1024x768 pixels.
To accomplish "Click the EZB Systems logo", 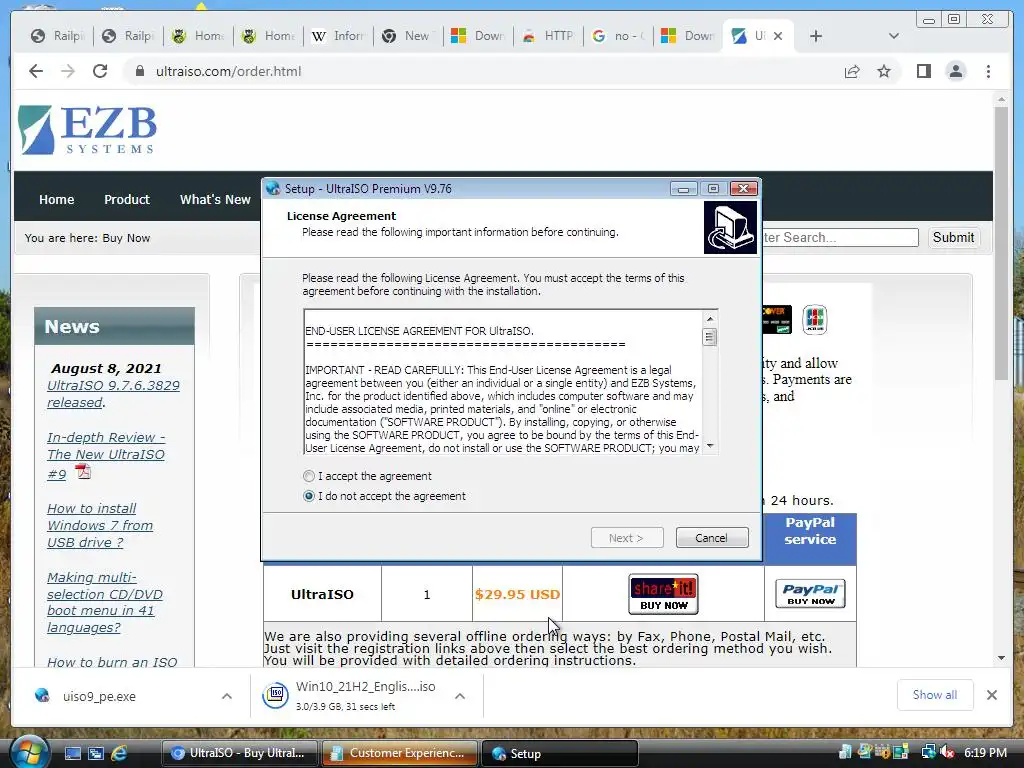I will point(88,129).
